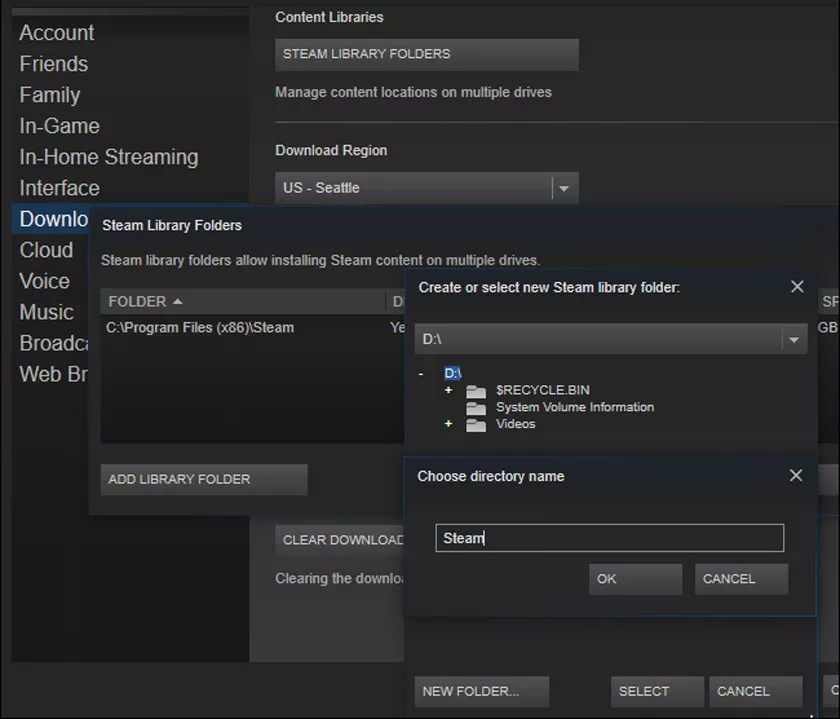Expand the $RECYCLE.BIN tree node
840x719 pixels.
(x=449, y=390)
